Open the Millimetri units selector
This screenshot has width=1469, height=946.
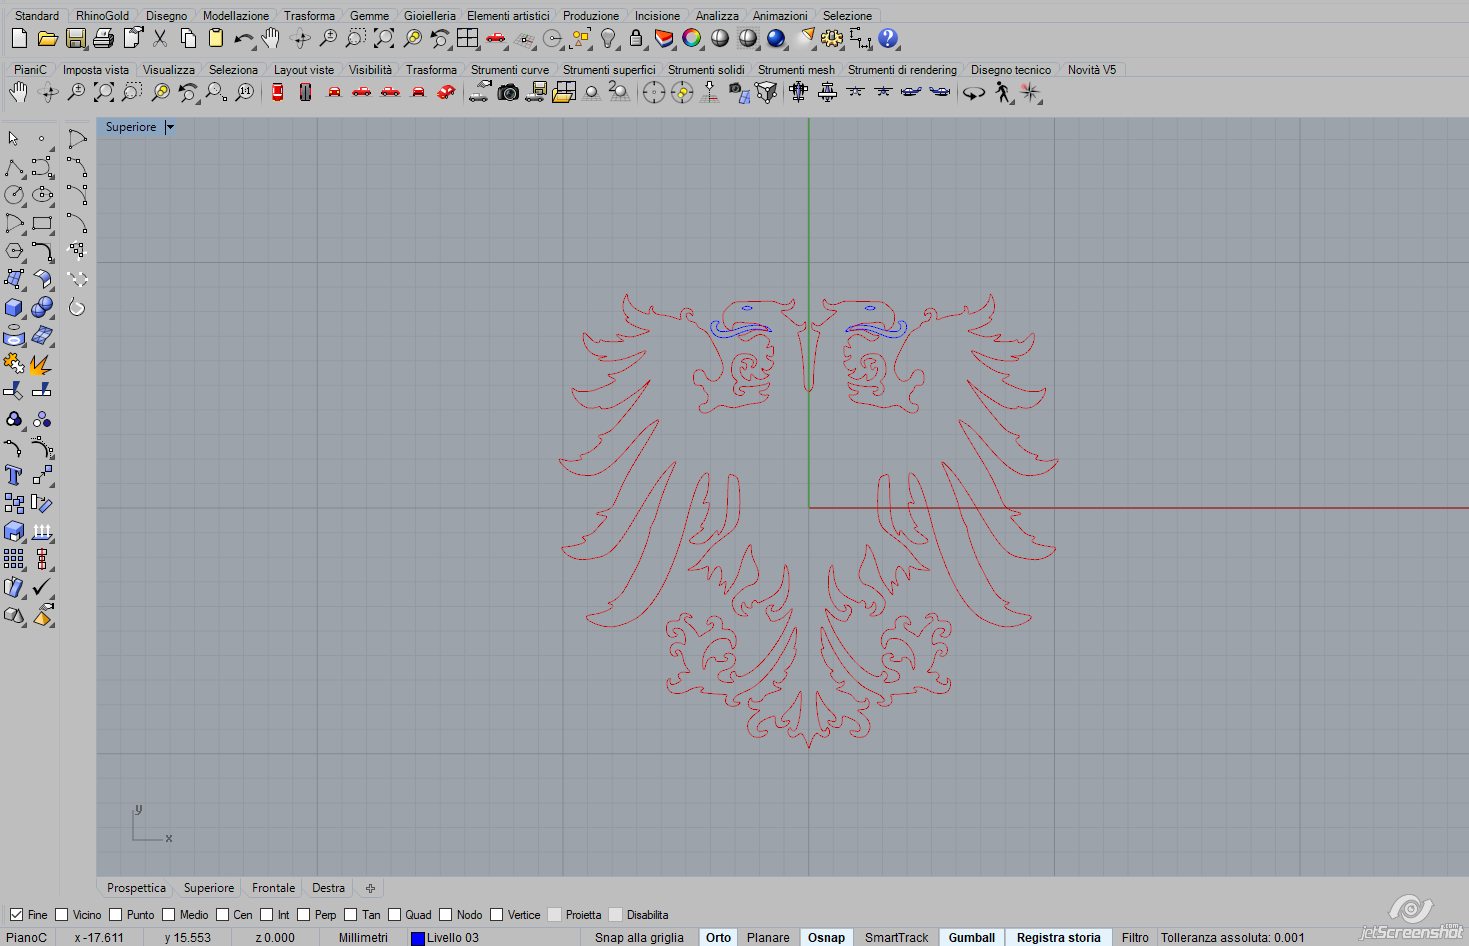pyautogui.click(x=363, y=938)
